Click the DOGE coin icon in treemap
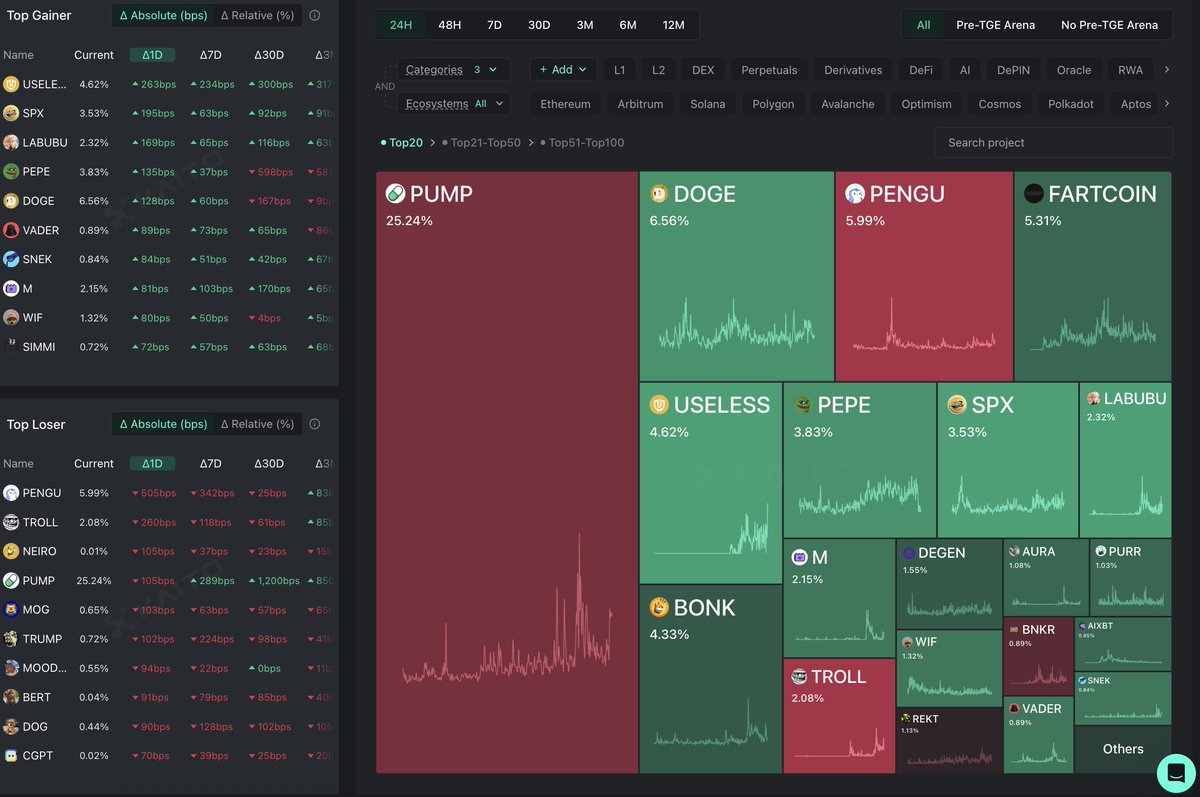Image resolution: width=1200 pixels, height=797 pixels. point(659,194)
